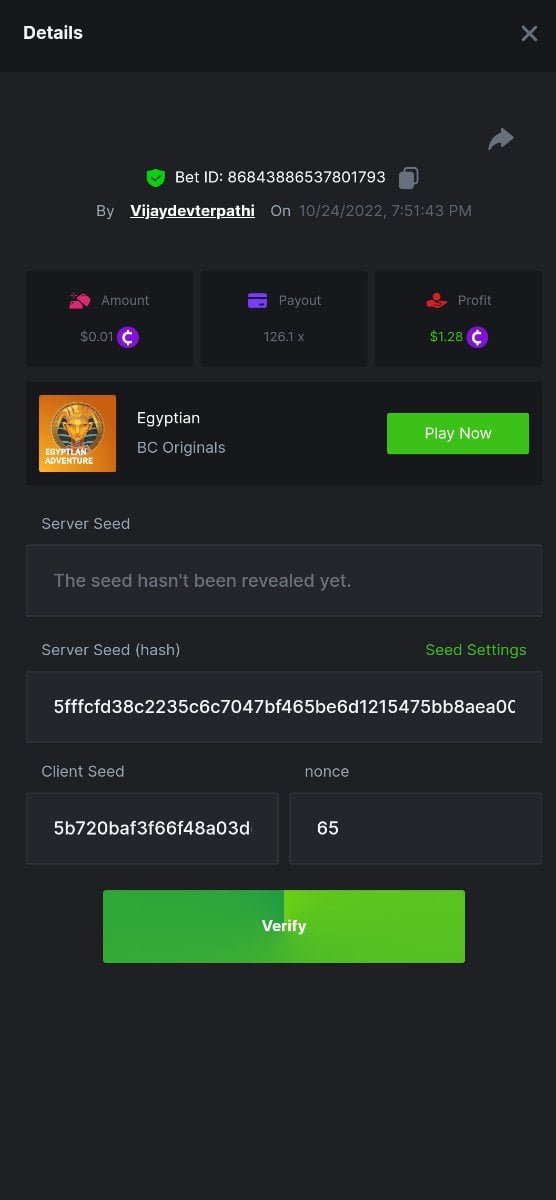Click the Play Now button
Viewport: 556px width, 1200px height.
458,433
